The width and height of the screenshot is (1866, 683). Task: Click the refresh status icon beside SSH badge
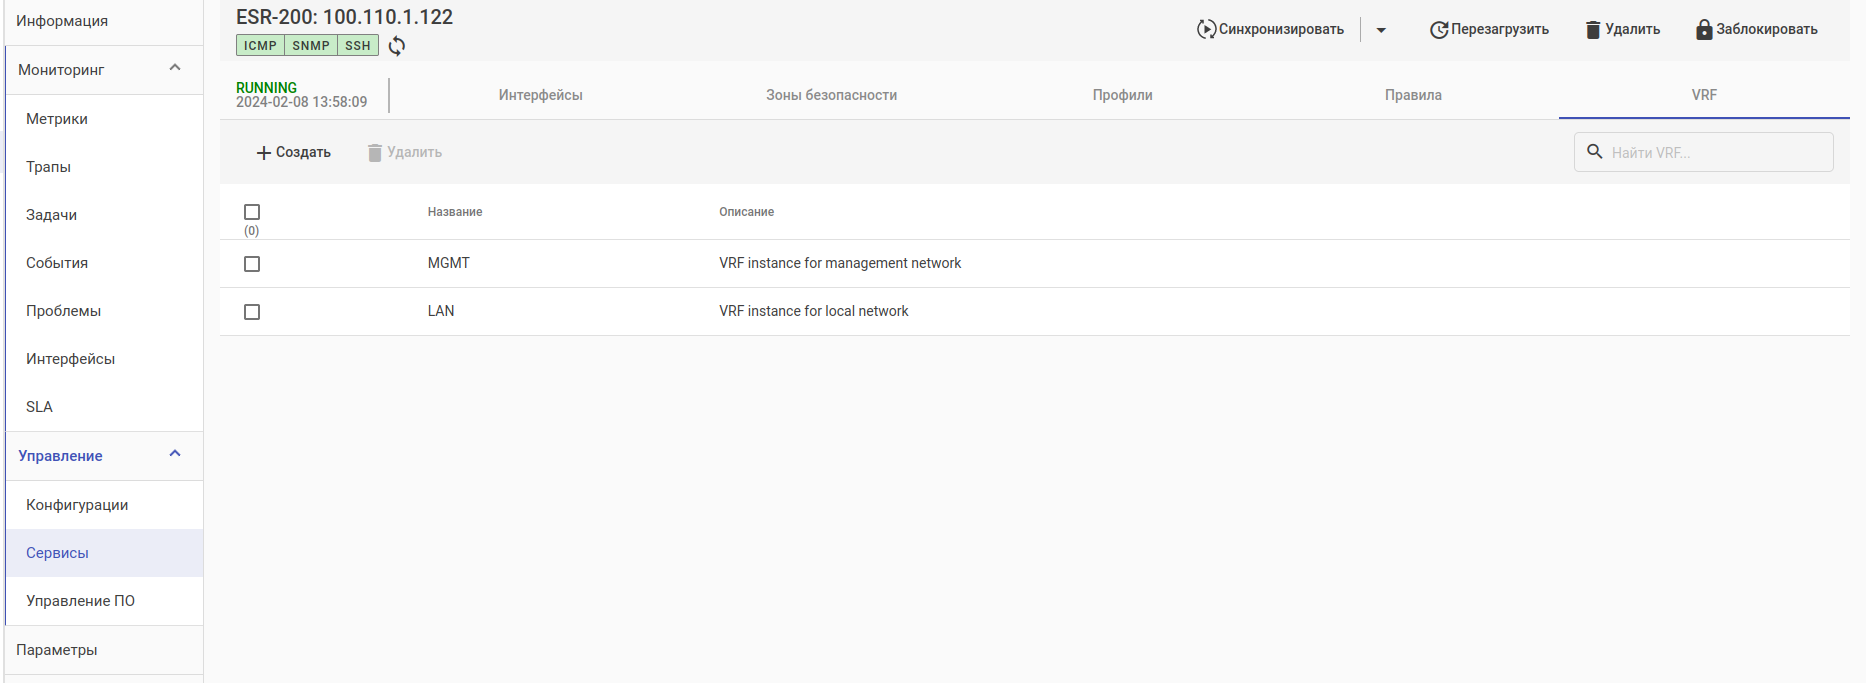[x=397, y=46]
